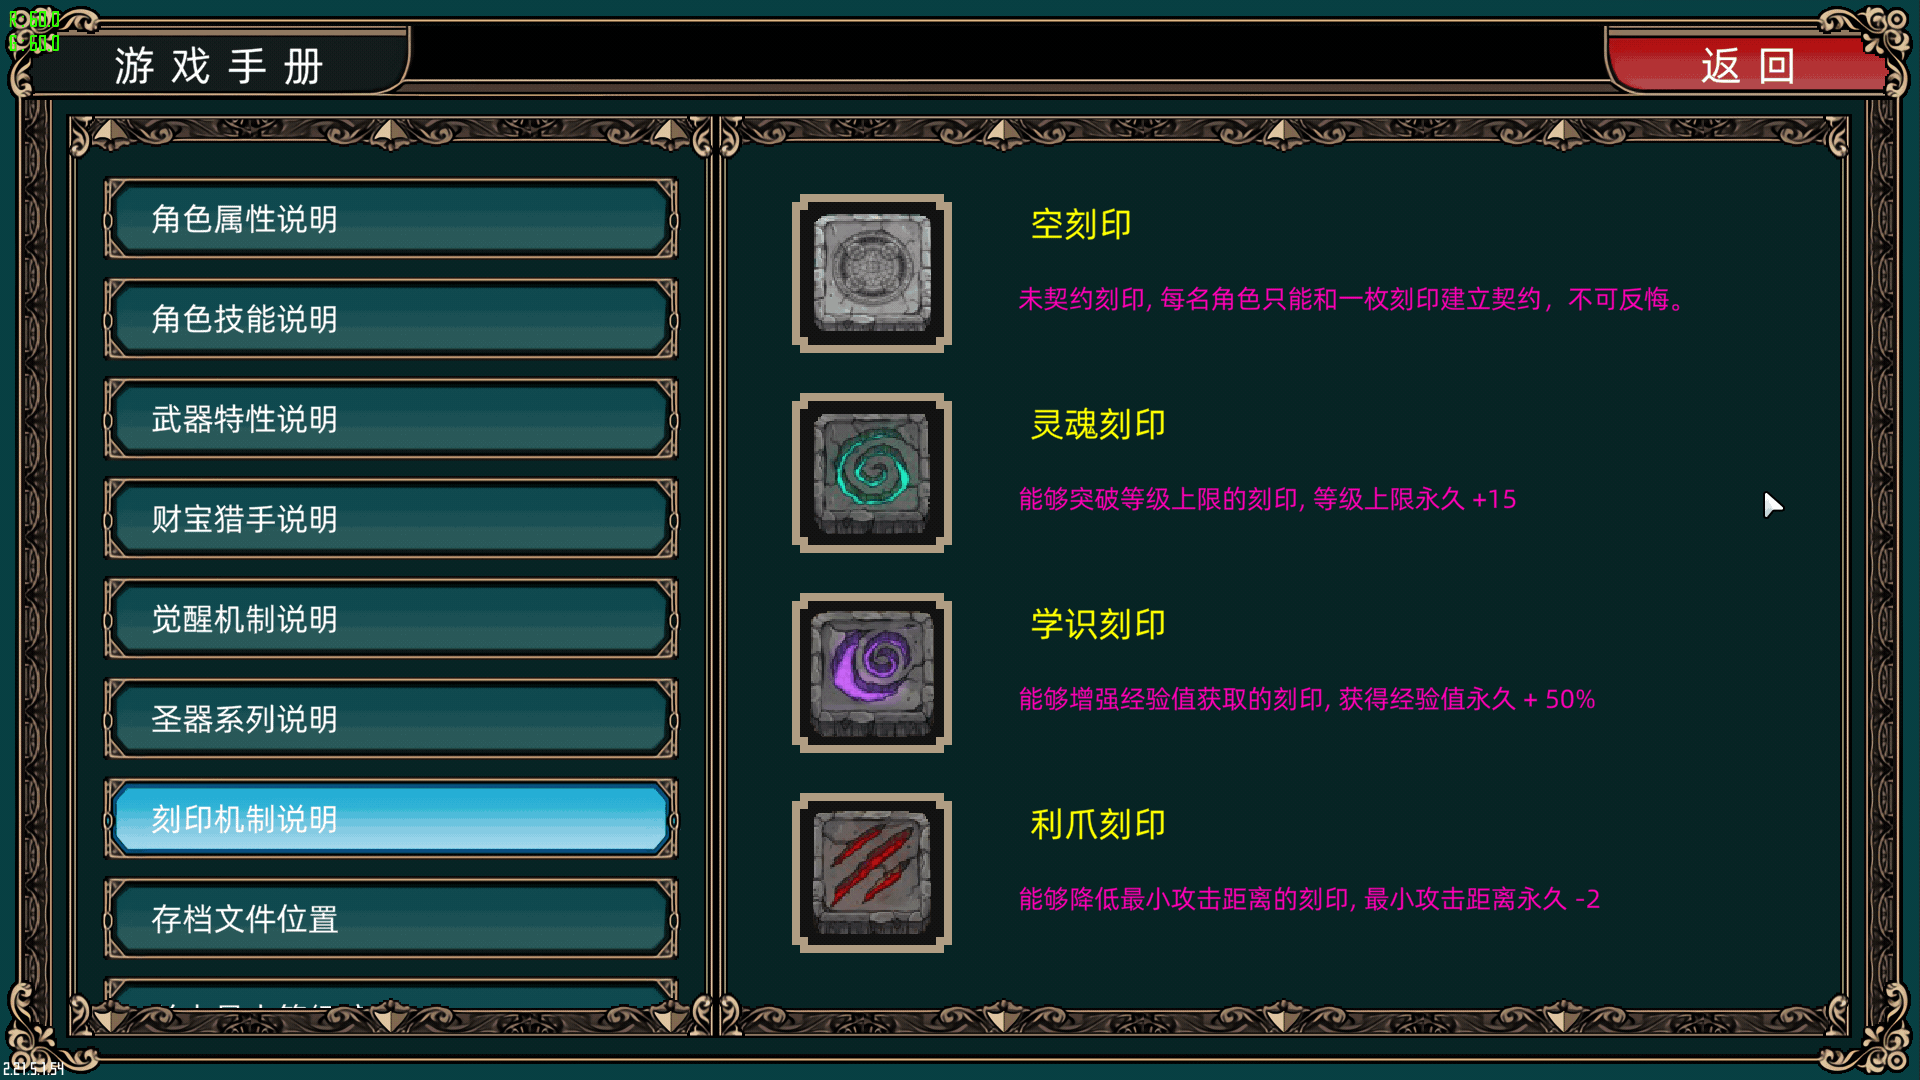Click the 灵魂刻印 title text

pyautogui.click(x=1098, y=424)
